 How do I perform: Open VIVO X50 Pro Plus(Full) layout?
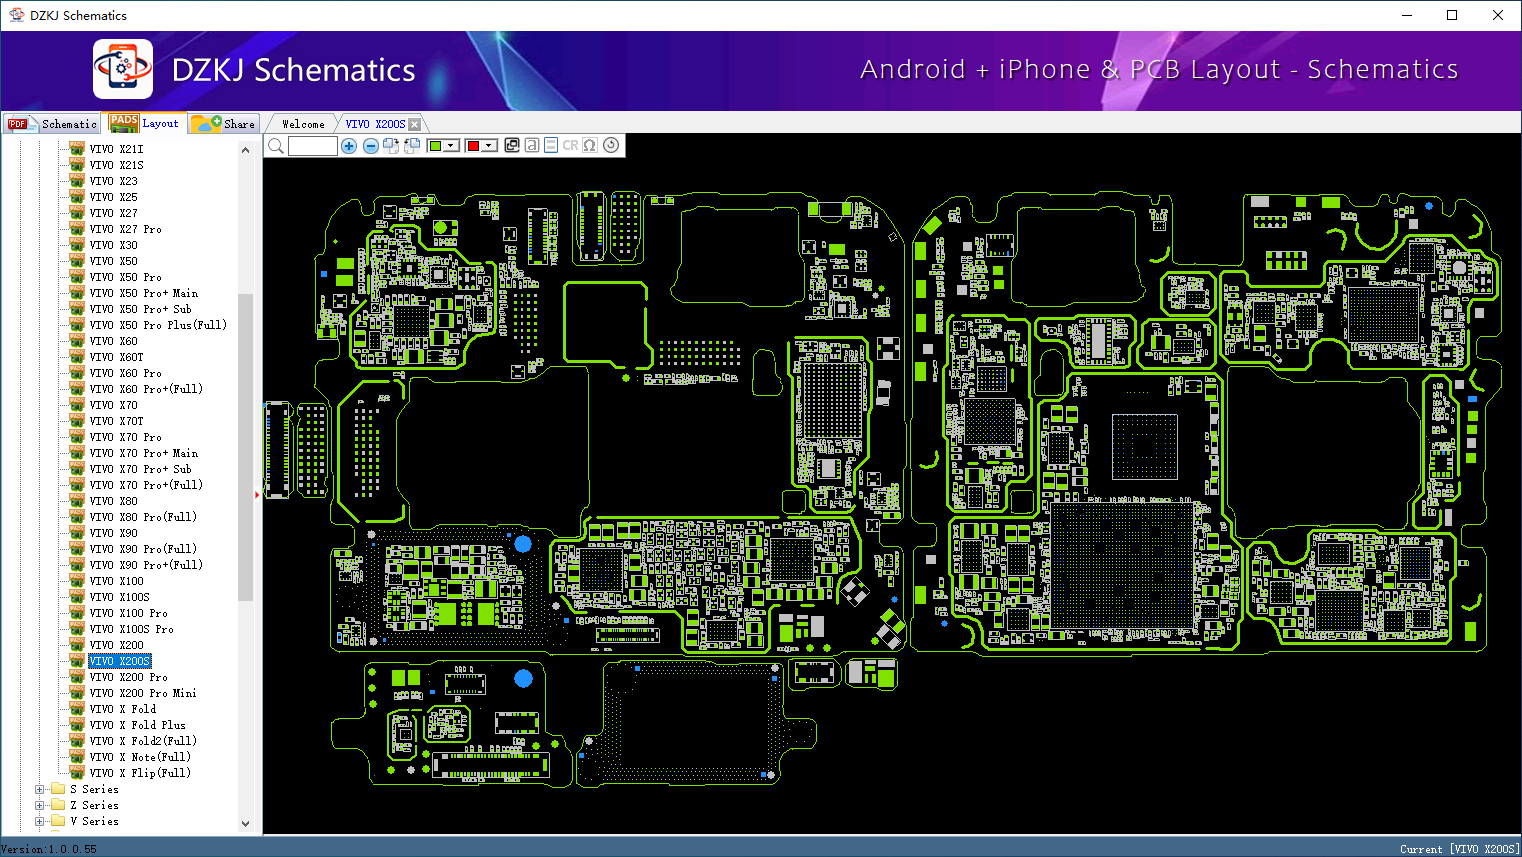point(158,325)
